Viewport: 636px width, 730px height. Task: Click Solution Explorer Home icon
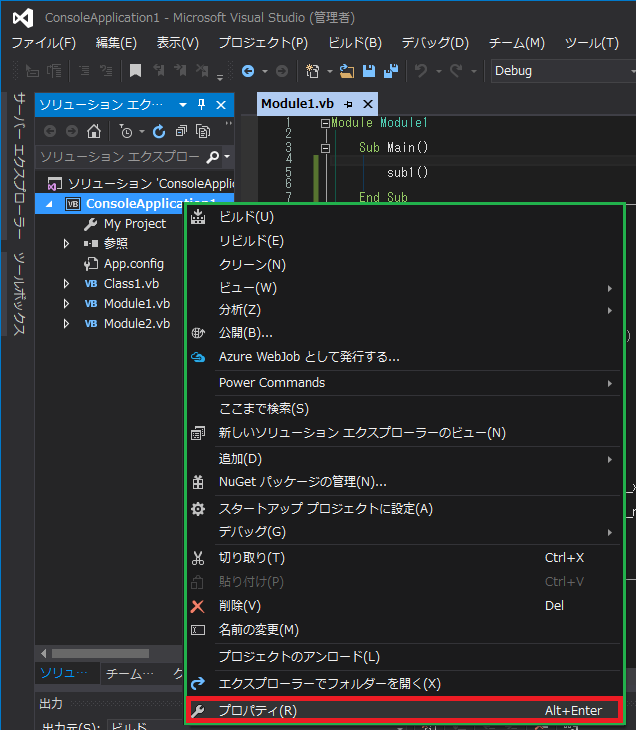(x=94, y=132)
